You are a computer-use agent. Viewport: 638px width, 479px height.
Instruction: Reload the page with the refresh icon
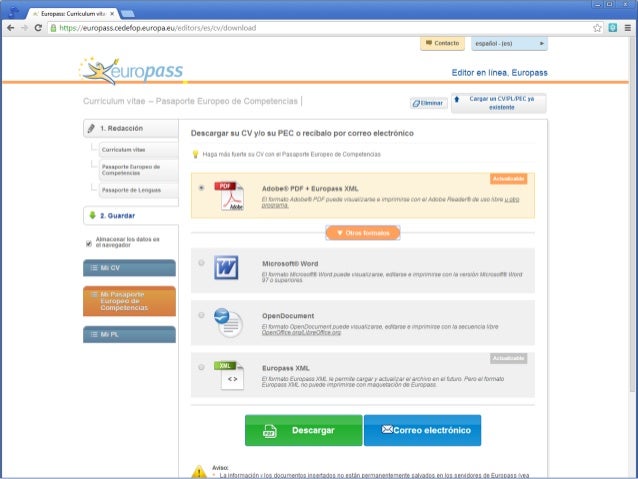(38, 28)
